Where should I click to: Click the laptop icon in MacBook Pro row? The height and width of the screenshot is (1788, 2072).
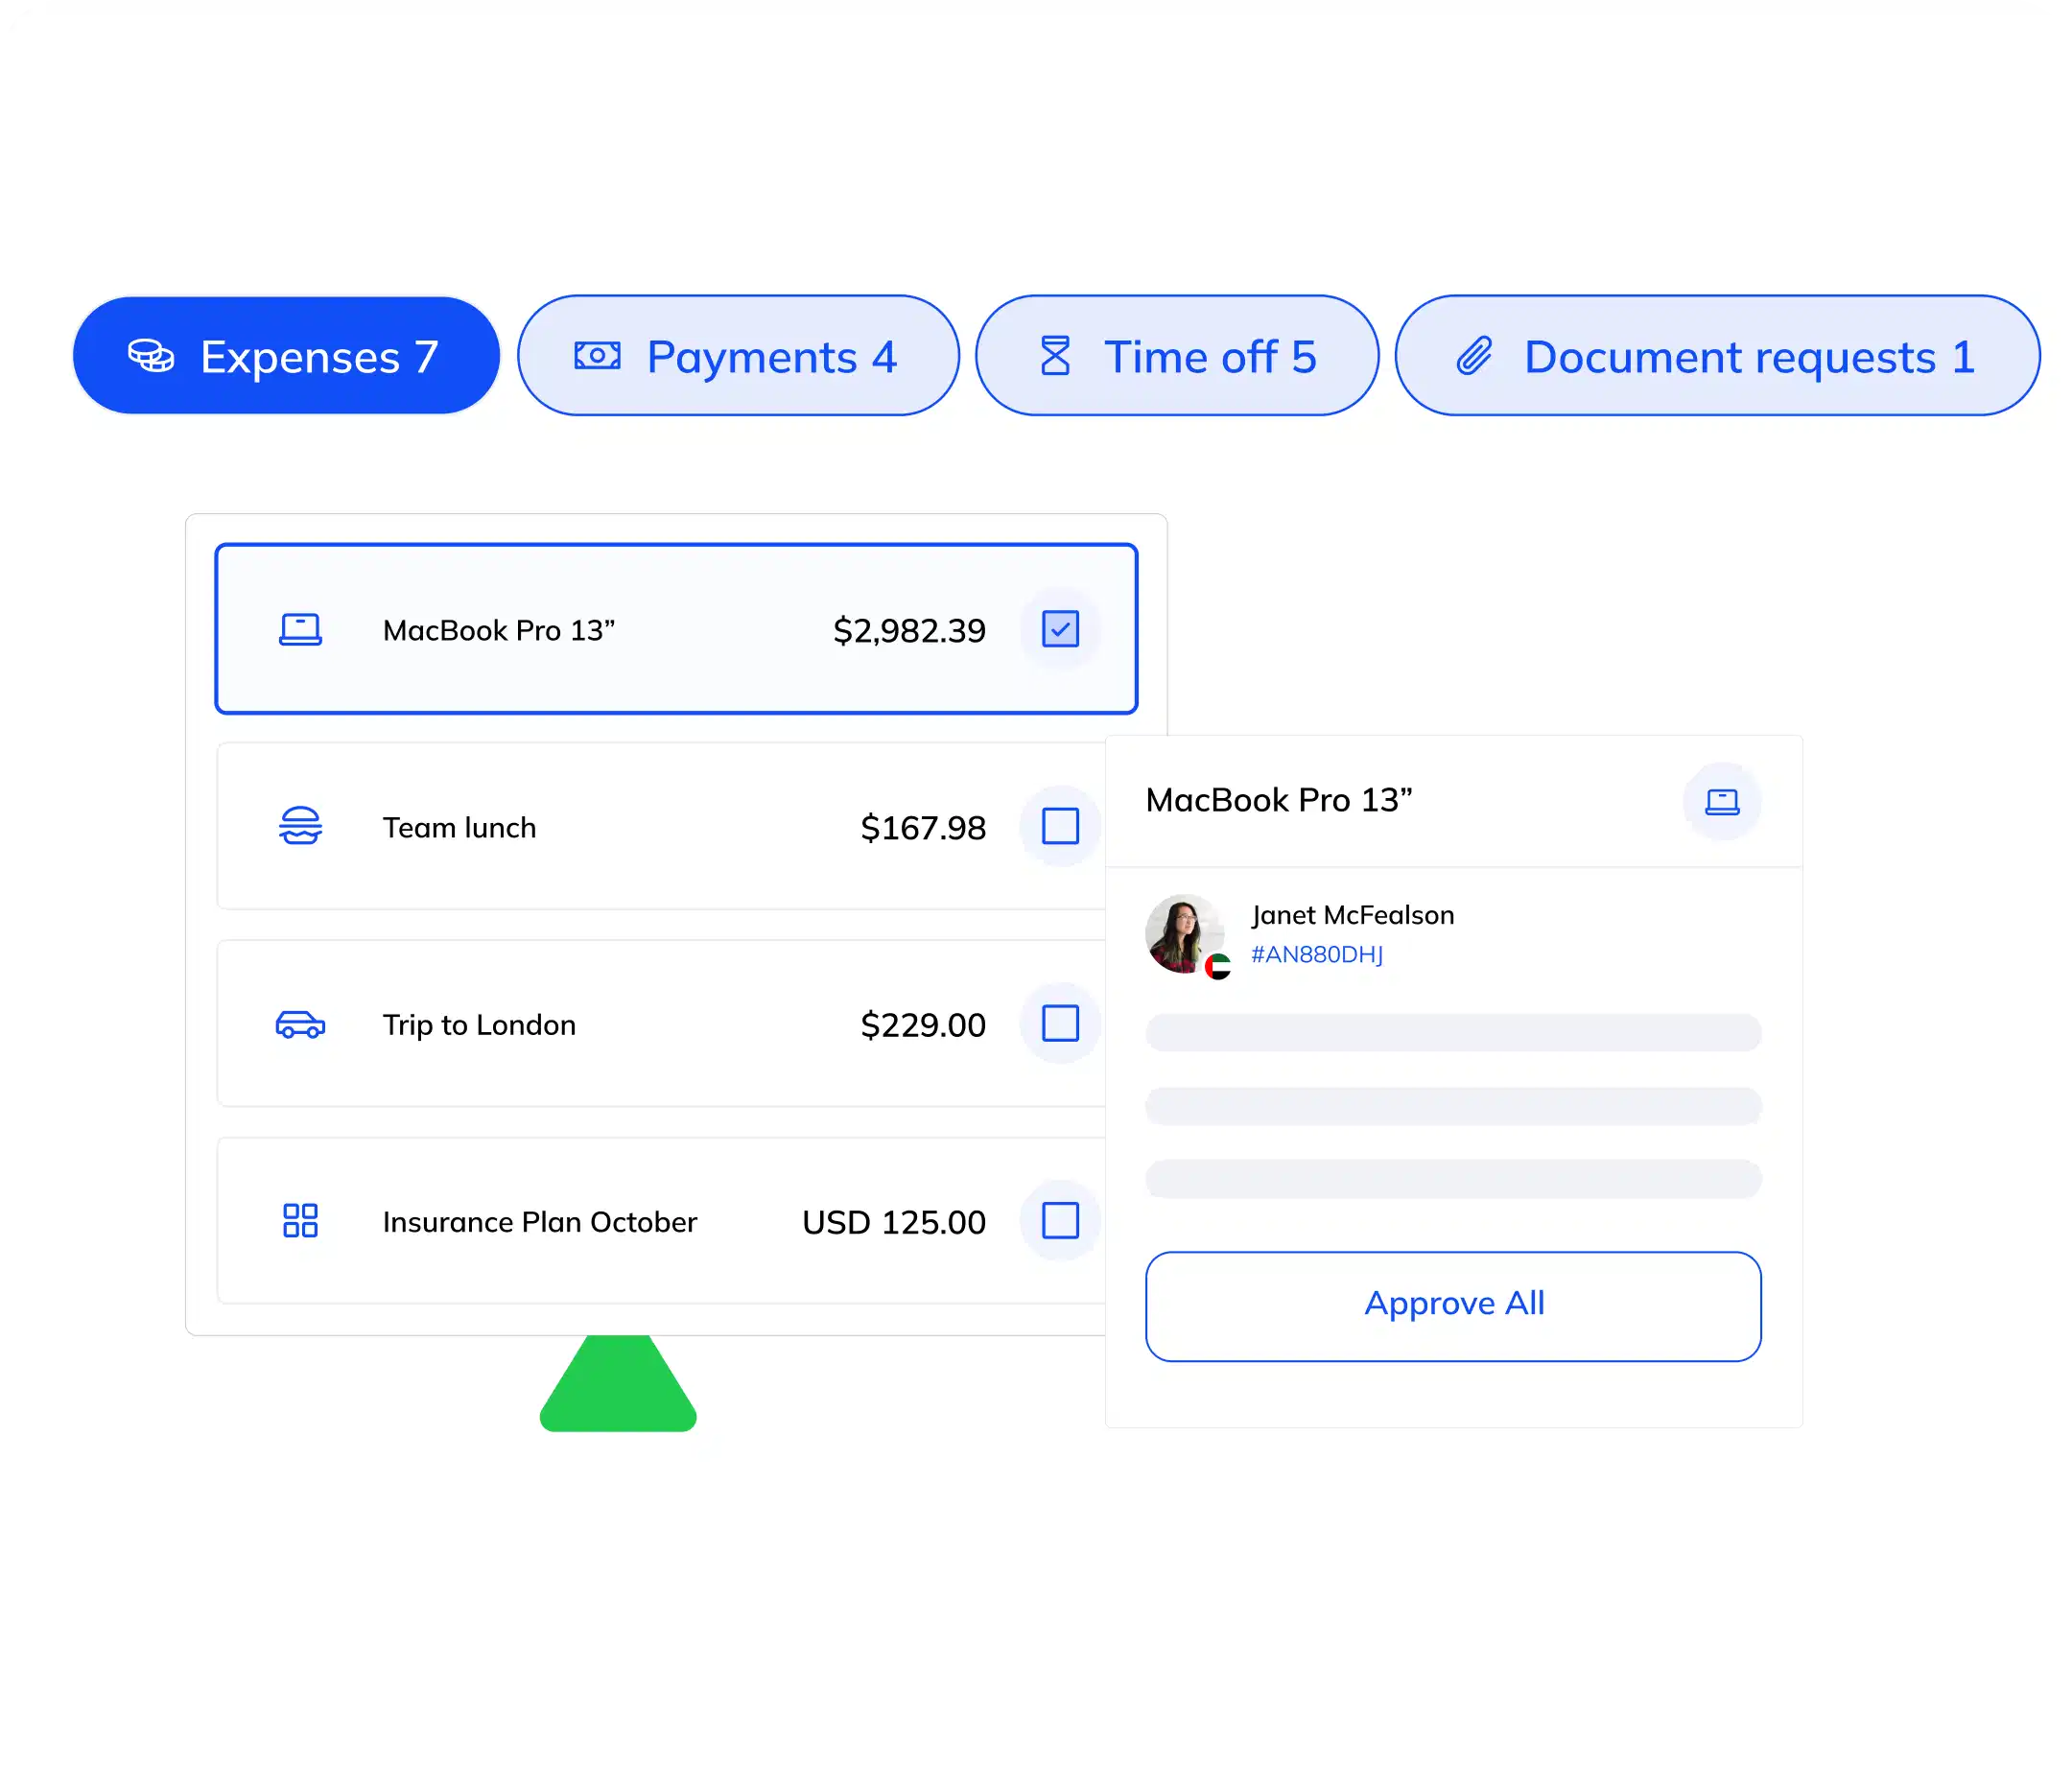(300, 630)
